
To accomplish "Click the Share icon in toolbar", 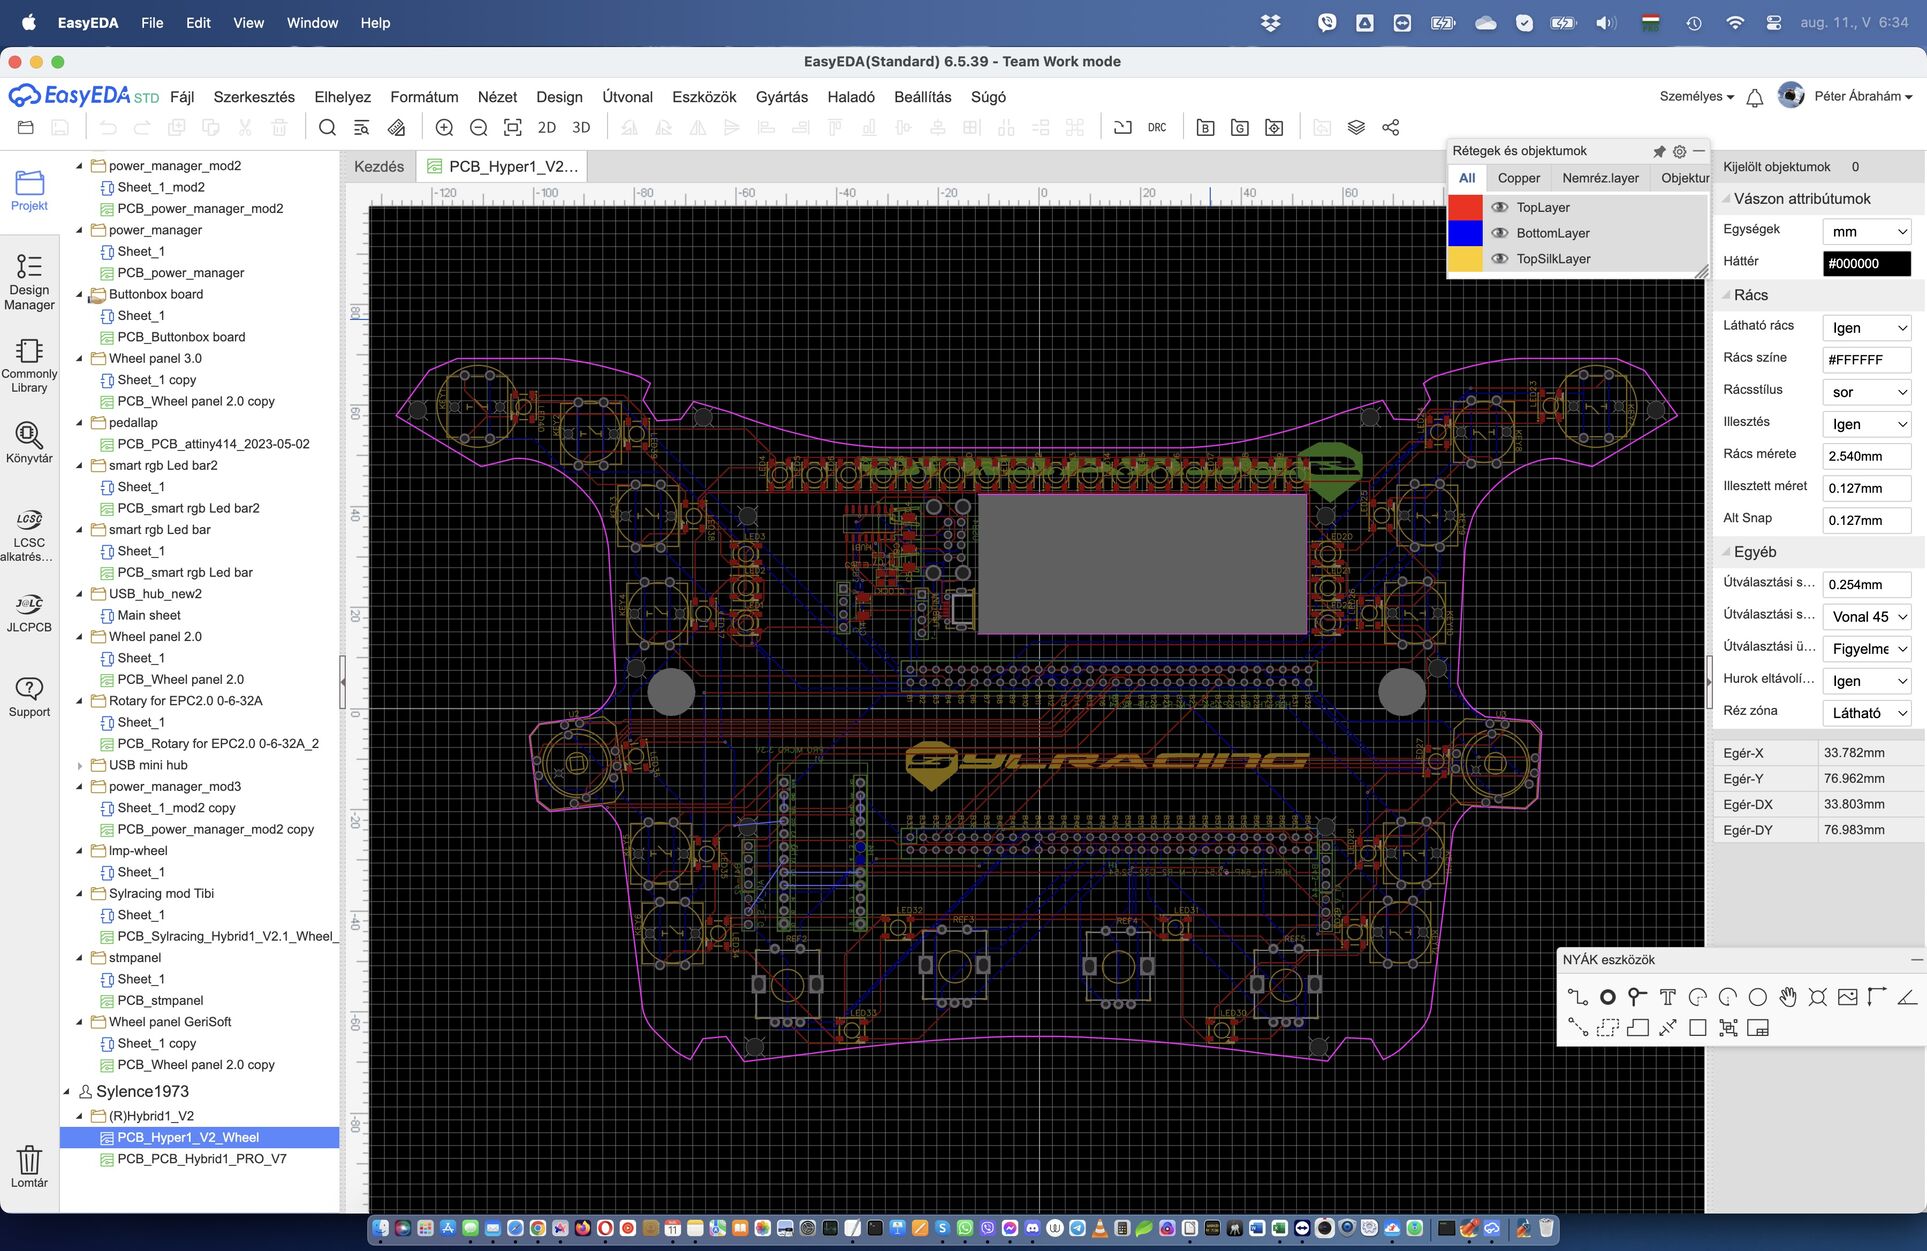I will 1390,127.
